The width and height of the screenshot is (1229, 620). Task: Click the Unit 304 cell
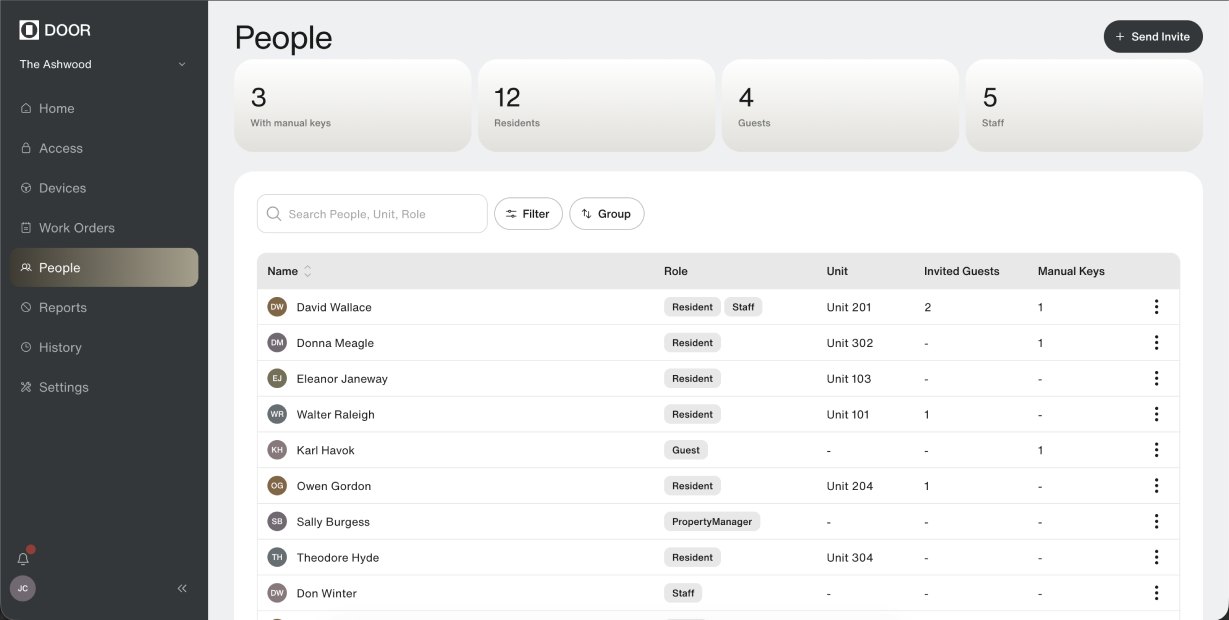850,557
